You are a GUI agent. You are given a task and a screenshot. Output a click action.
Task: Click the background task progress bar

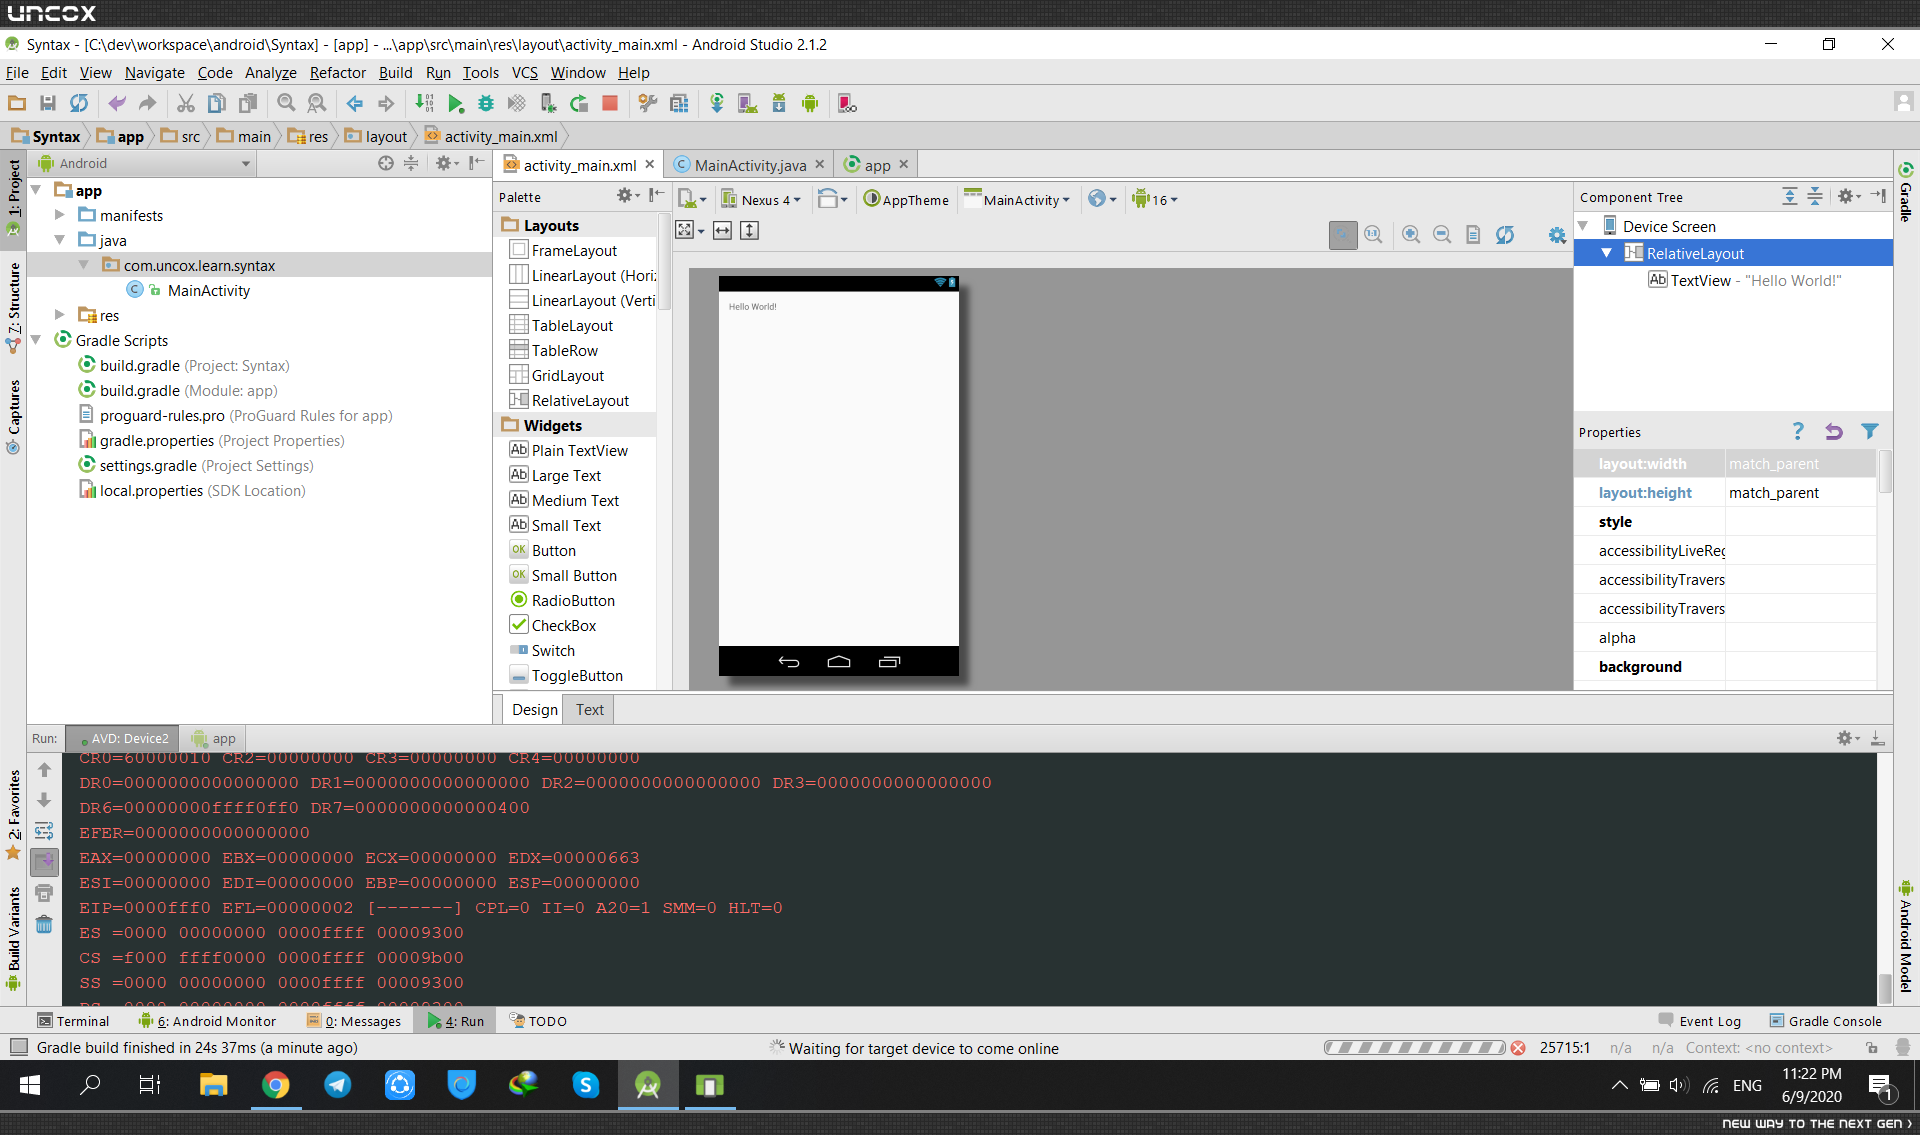(x=1415, y=1048)
